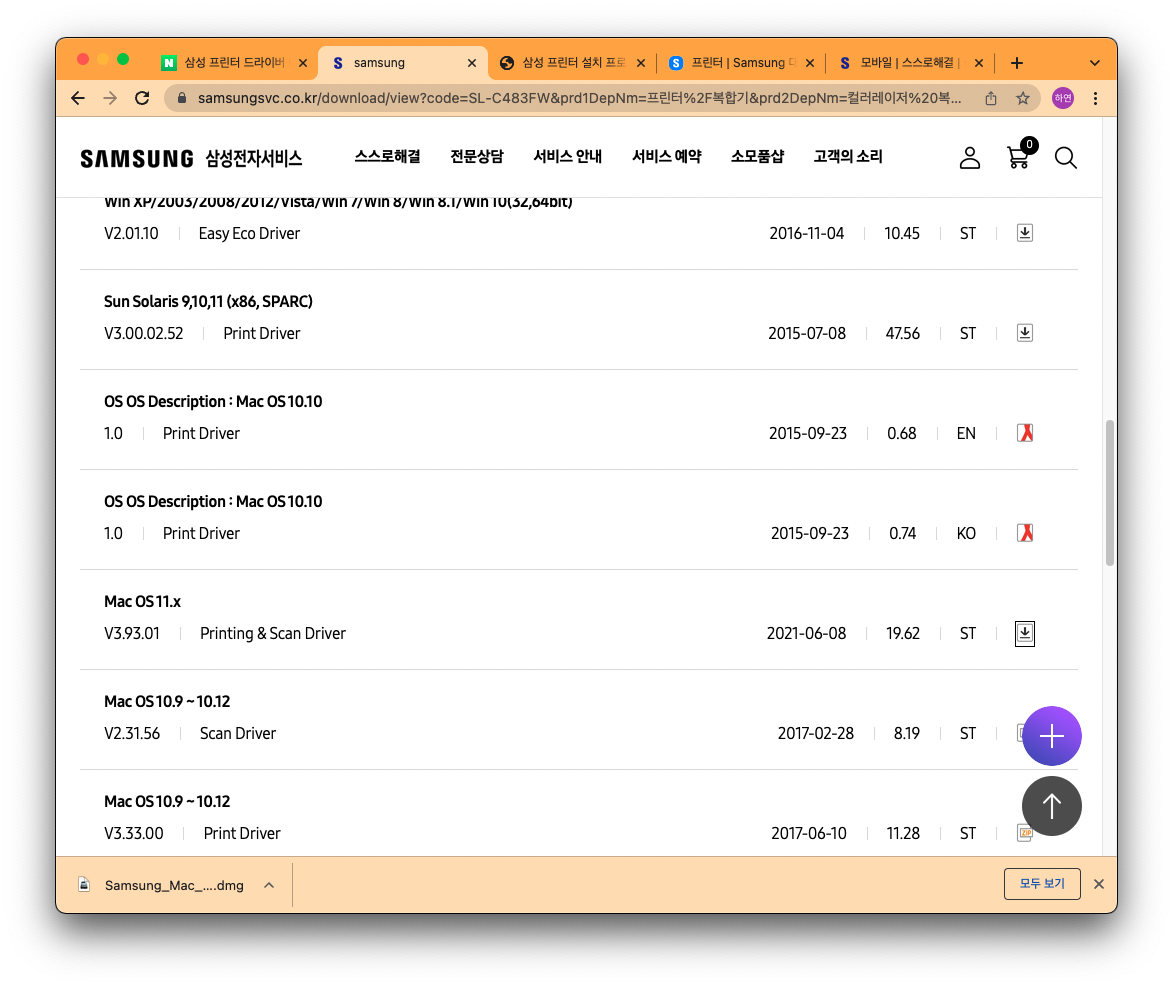Select the Easy Eco Driver label
Screen dimensions: 1173x987
click(249, 233)
